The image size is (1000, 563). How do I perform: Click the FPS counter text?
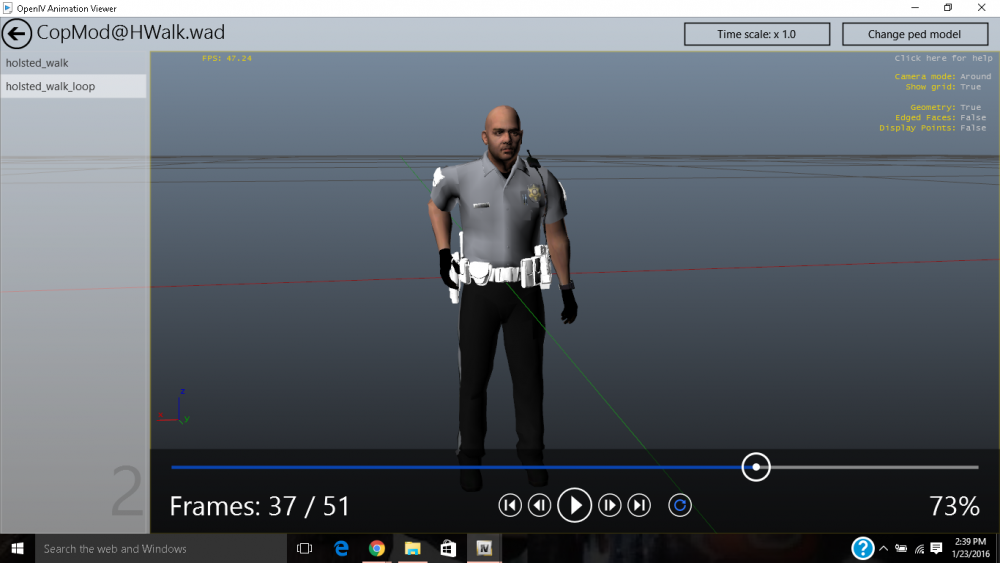[x=227, y=58]
